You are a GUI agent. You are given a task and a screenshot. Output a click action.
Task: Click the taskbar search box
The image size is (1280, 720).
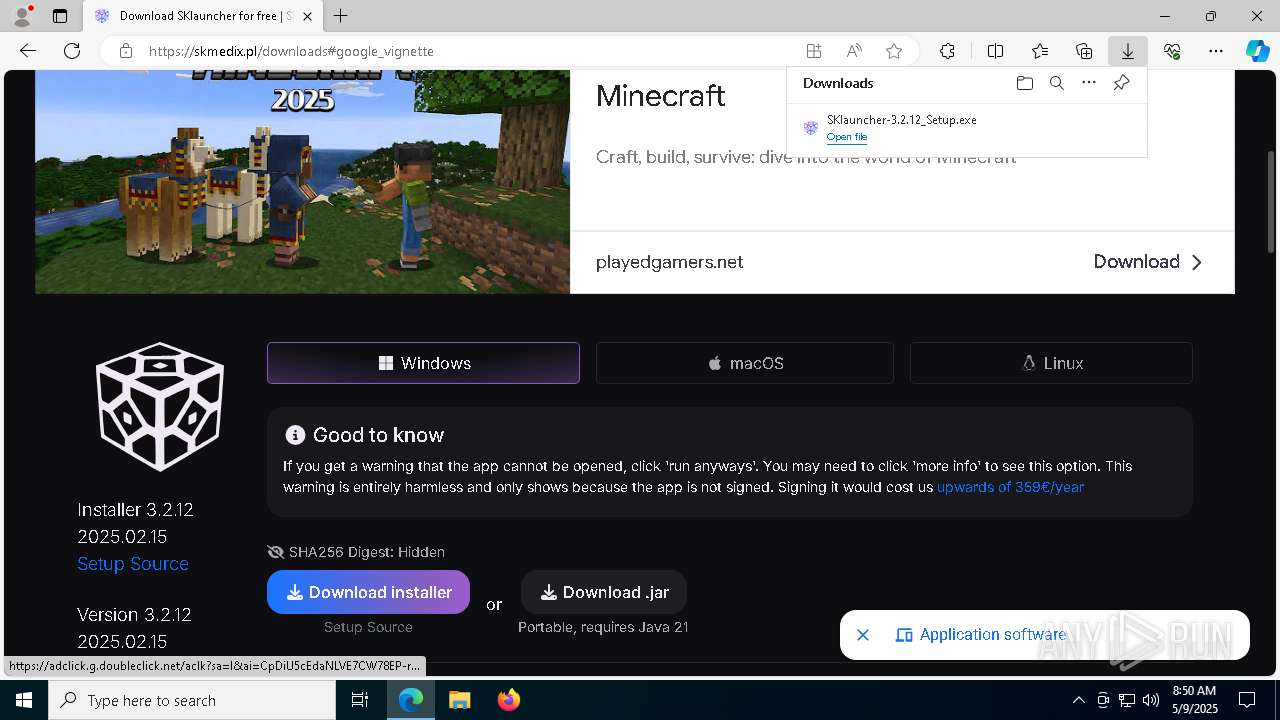pos(192,700)
